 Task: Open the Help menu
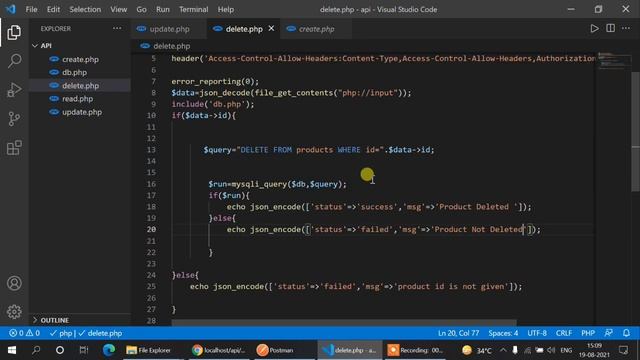pyautogui.click(x=226, y=9)
